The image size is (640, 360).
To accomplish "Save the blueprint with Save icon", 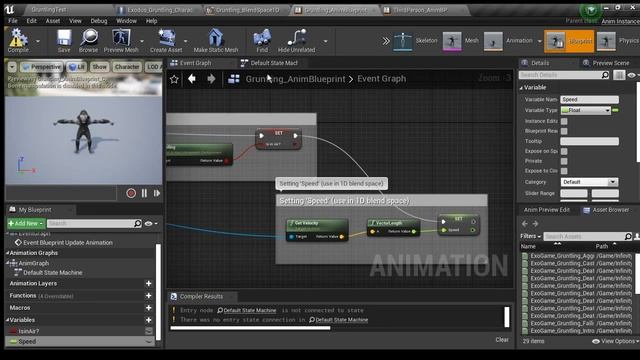I will pyautogui.click(x=64, y=38).
